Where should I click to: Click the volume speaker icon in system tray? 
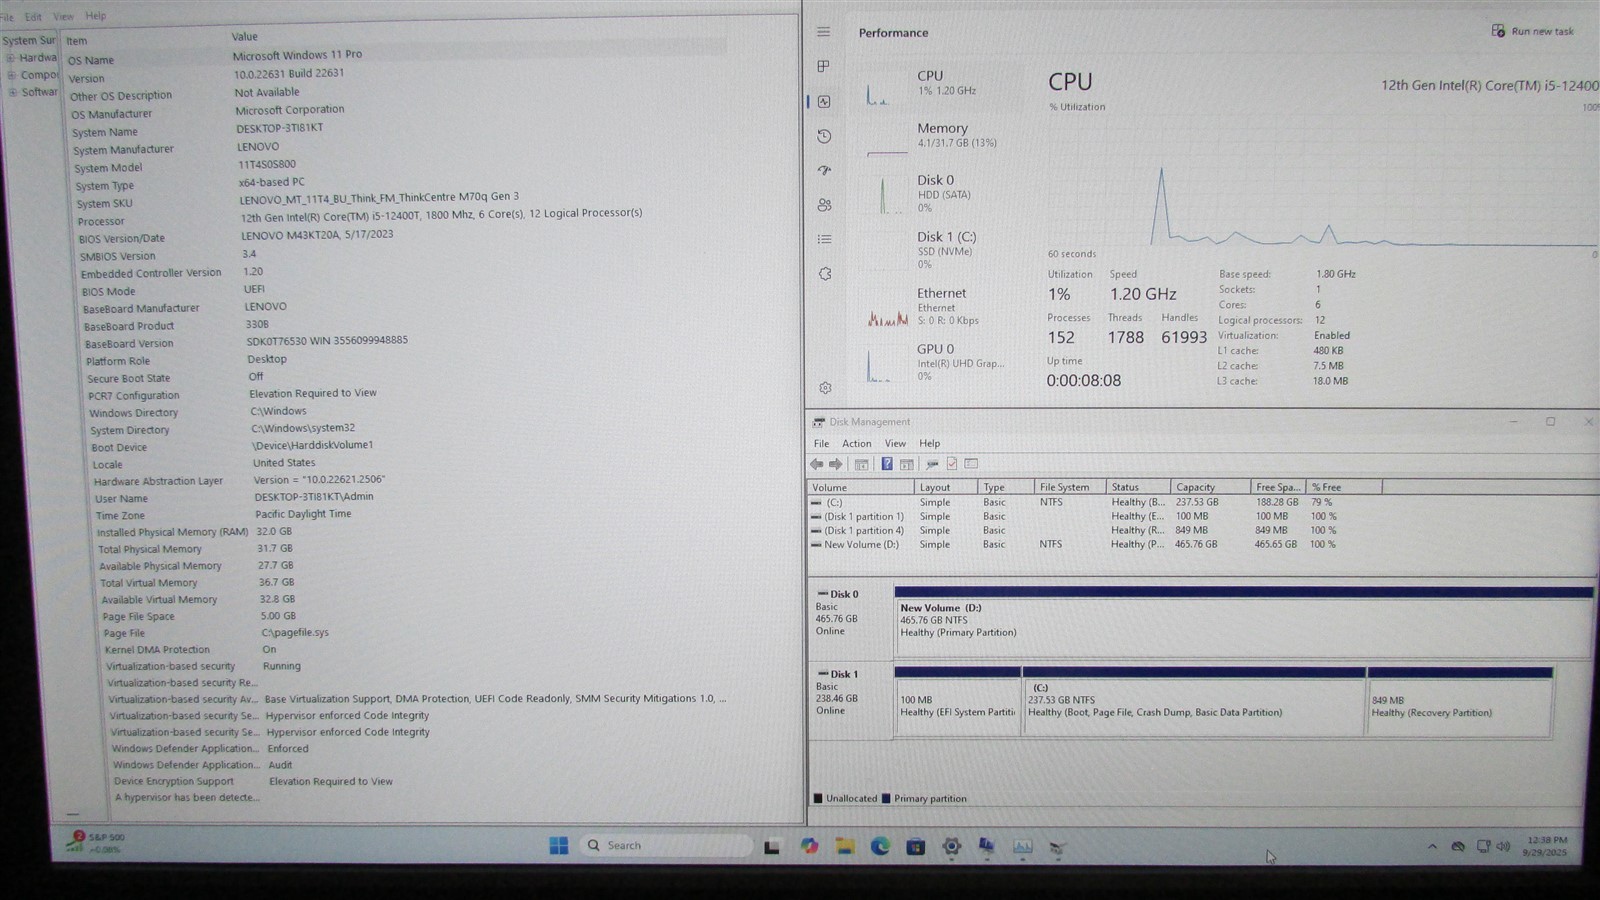pyautogui.click(x=1503, y=847)
